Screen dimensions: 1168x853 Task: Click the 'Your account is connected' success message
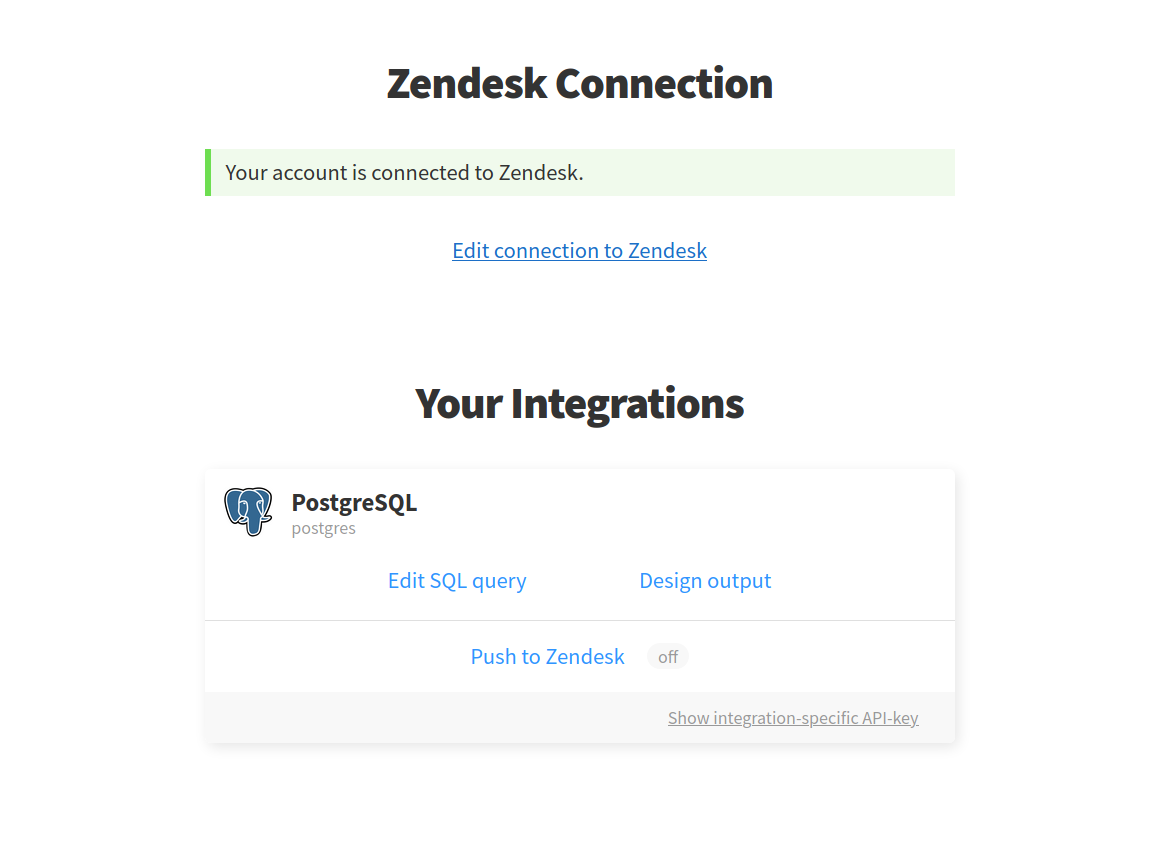pyautogui.click(x=404, y=172)
